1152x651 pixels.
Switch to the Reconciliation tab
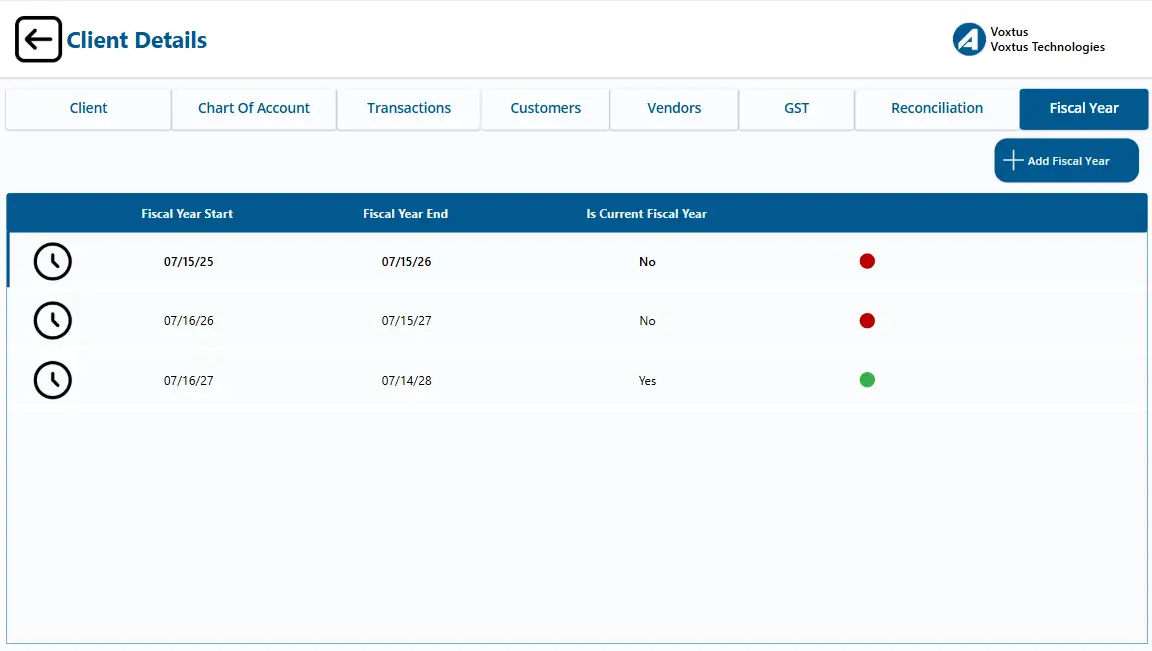(937, 109)
